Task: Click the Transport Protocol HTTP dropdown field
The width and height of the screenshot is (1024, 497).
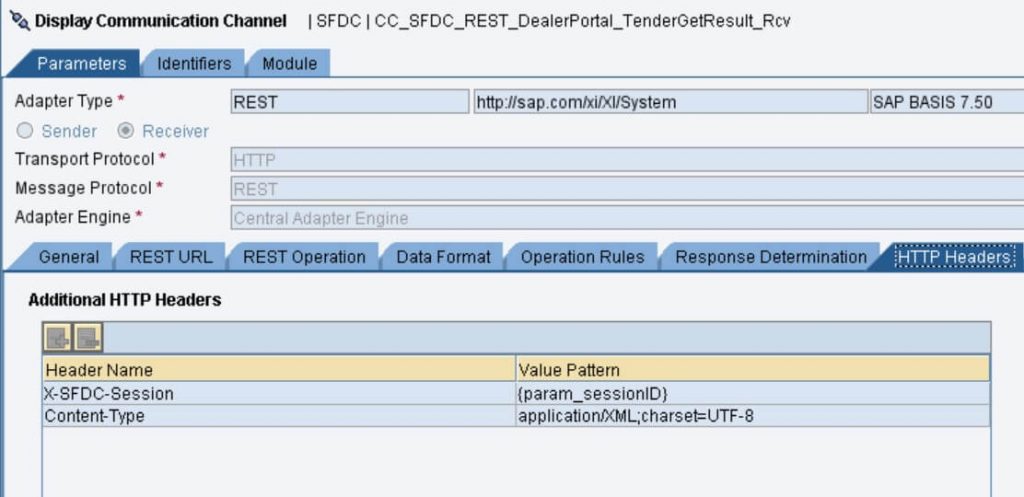Action: [627, 159]
